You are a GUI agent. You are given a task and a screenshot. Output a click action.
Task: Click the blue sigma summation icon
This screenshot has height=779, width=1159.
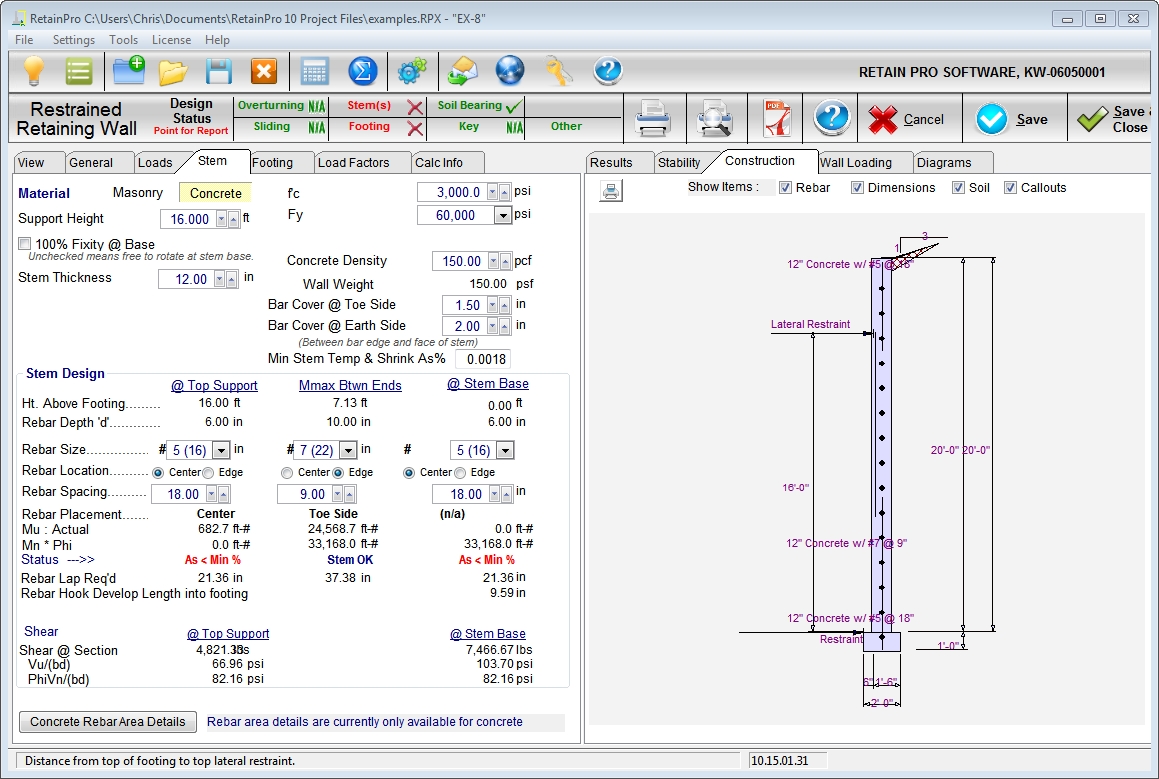pyautogui.click(x=362, y=72)
